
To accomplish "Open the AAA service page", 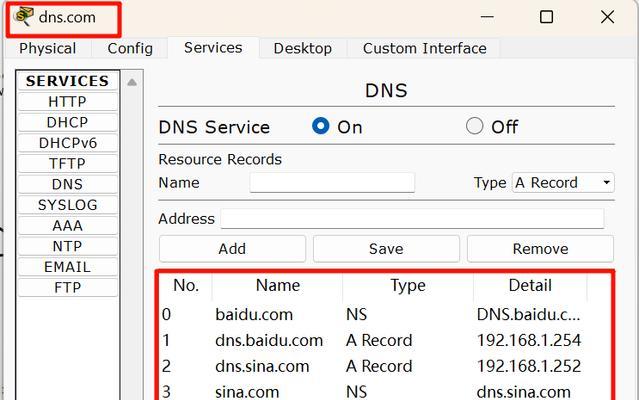I will tap(68, 226).
